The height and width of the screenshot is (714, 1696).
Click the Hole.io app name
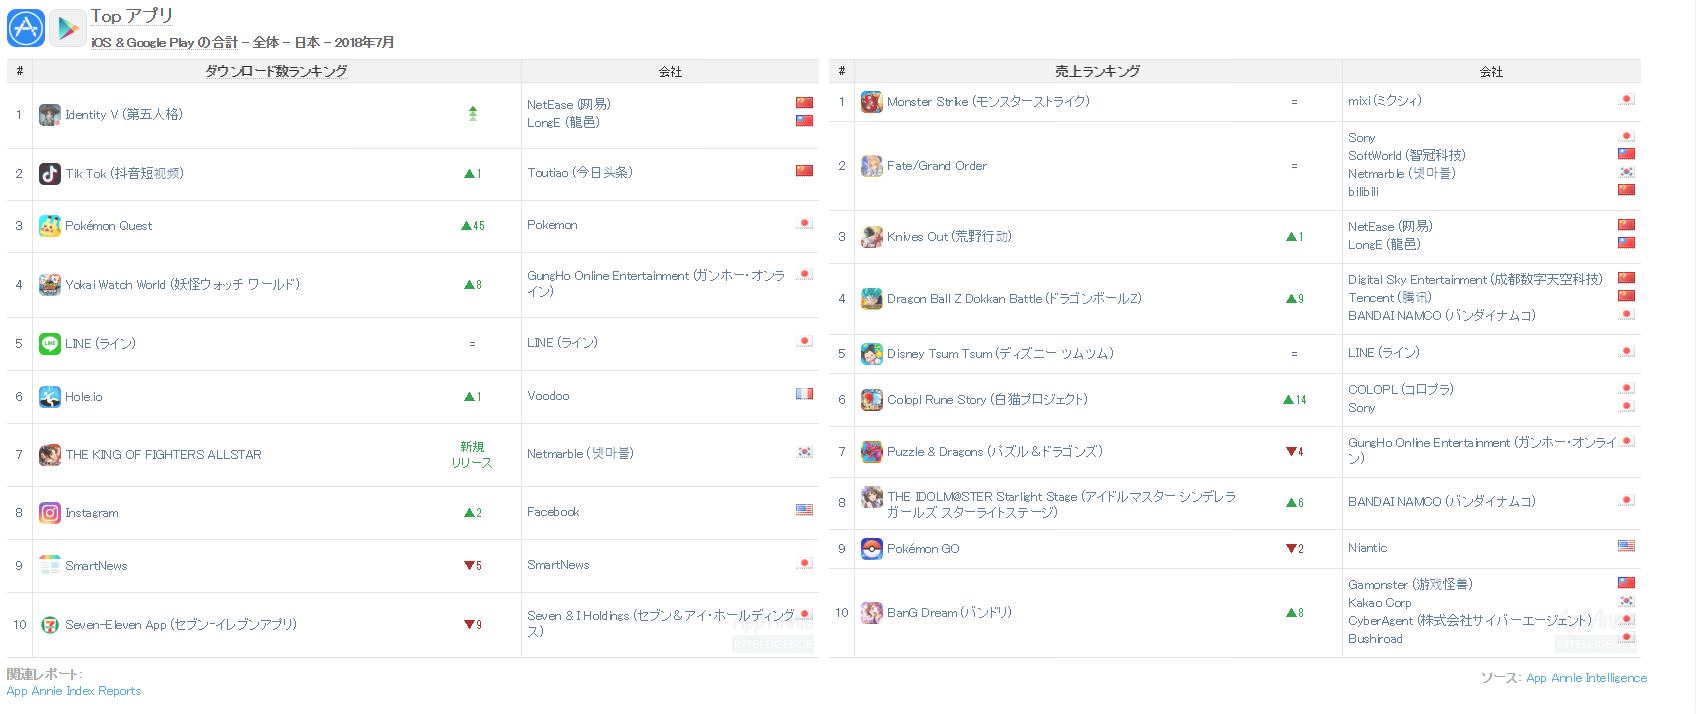[x=84, y=397]
